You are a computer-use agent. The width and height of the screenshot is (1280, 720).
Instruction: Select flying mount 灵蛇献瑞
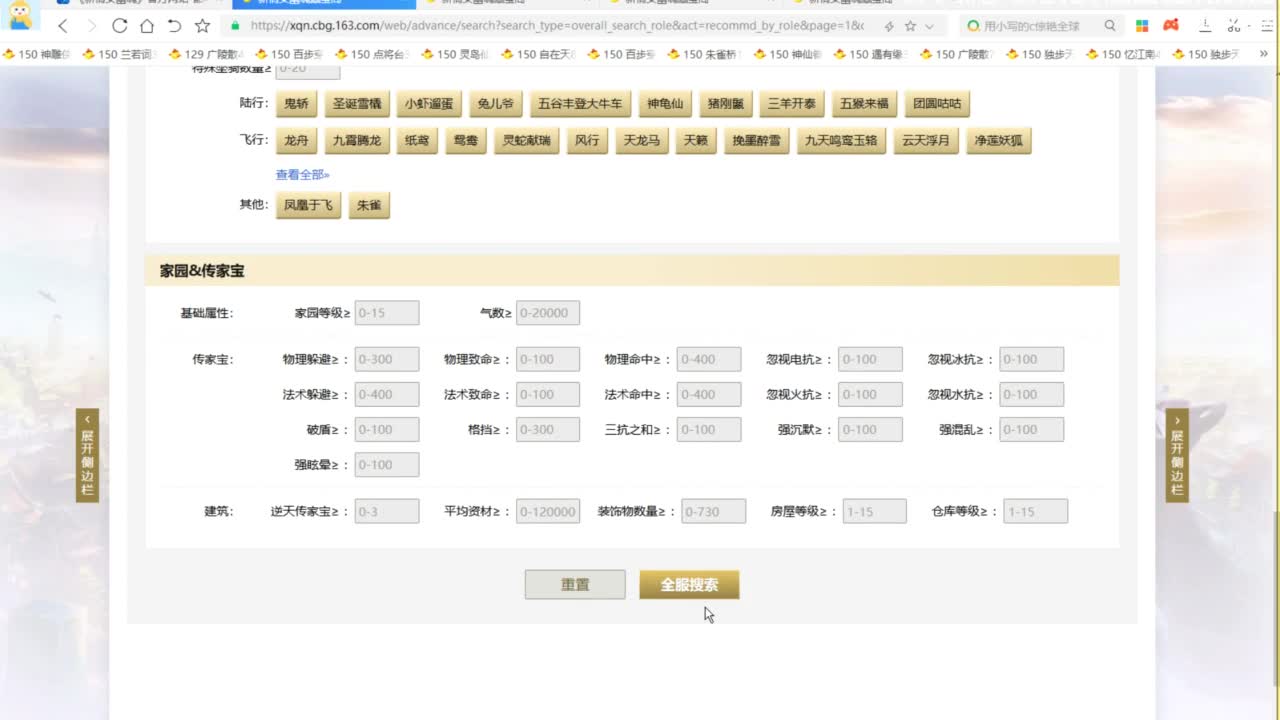click(x=526, y=141)
